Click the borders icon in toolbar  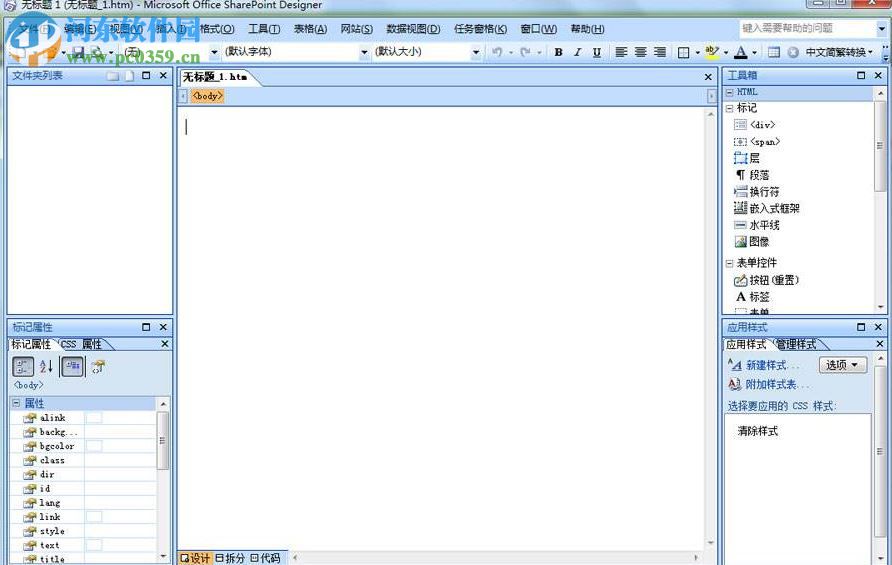[x=684, y=52]
